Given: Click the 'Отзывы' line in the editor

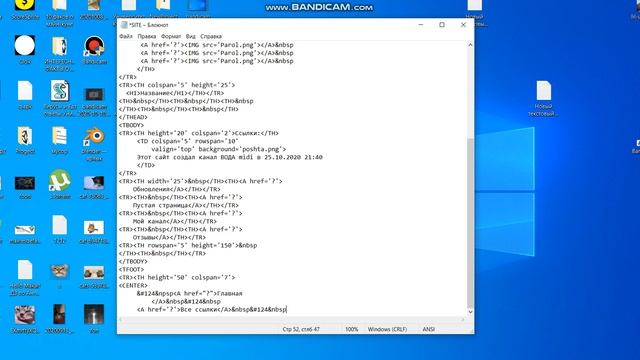Looking at the screenshot, I should (169, 237).
